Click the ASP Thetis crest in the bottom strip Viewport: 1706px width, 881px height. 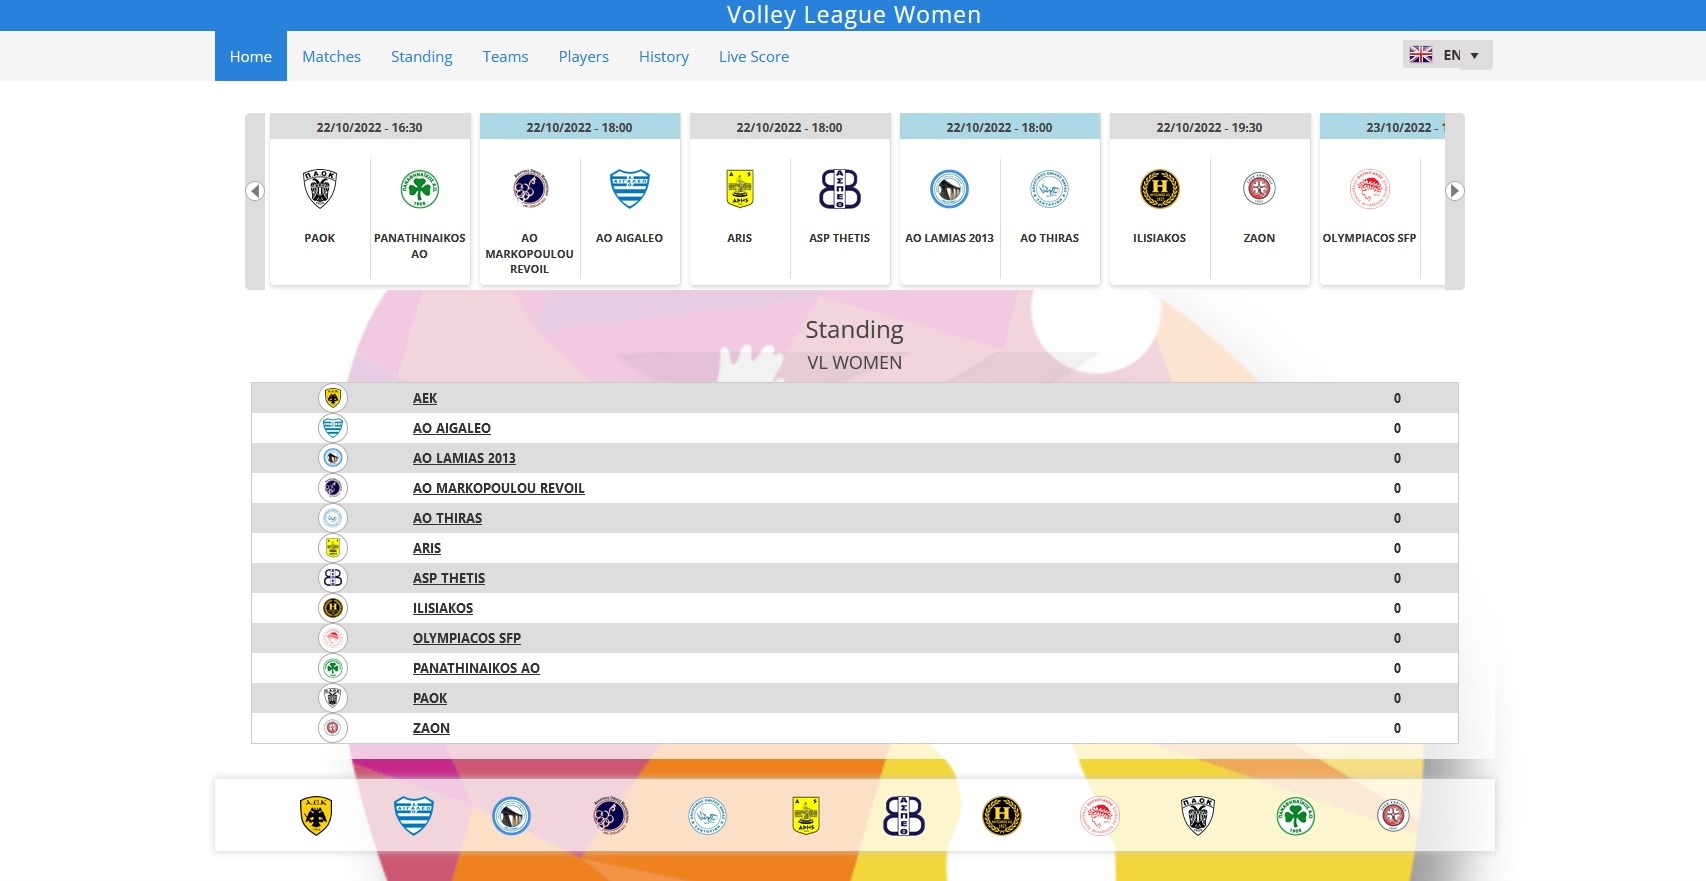click(904, 816)
